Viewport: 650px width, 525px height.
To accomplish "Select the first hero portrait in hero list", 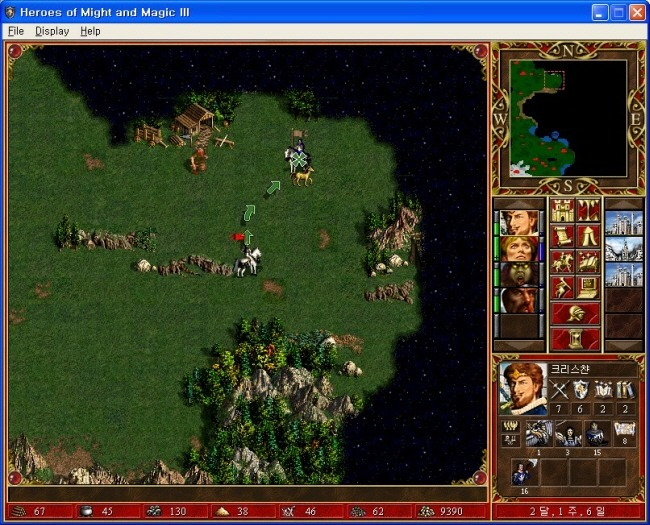I will point(519,223).
